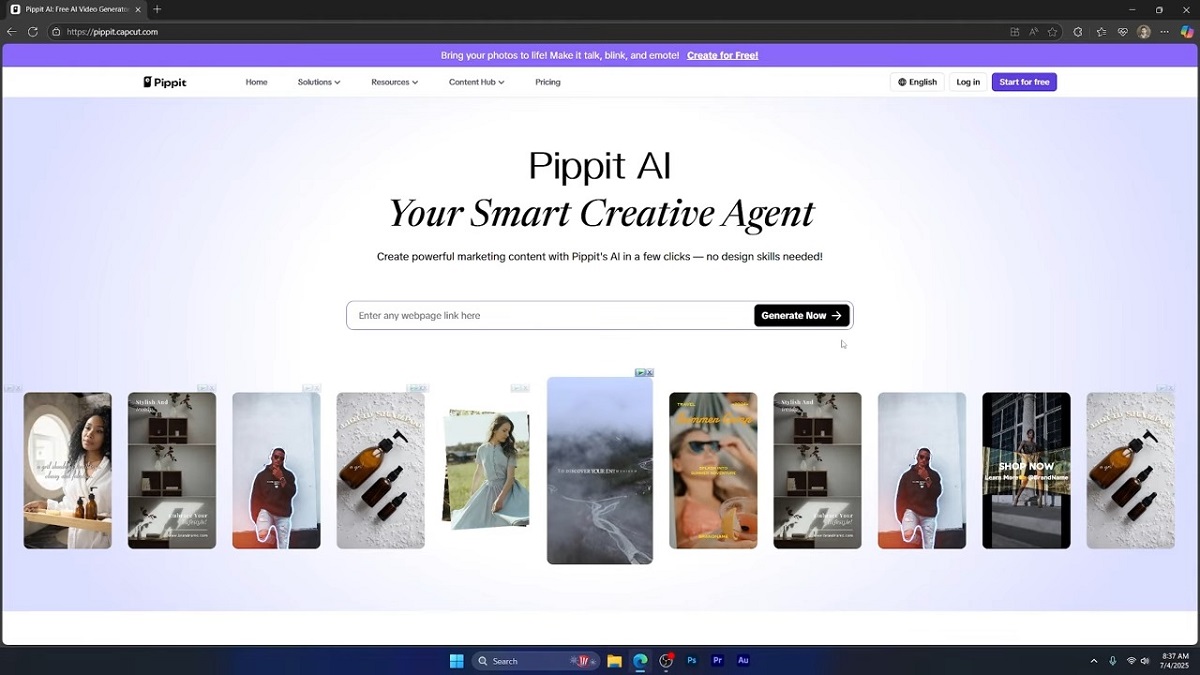Open the woman-by-round-mirror template card
Screen dimensions: 1200x675
68,470
